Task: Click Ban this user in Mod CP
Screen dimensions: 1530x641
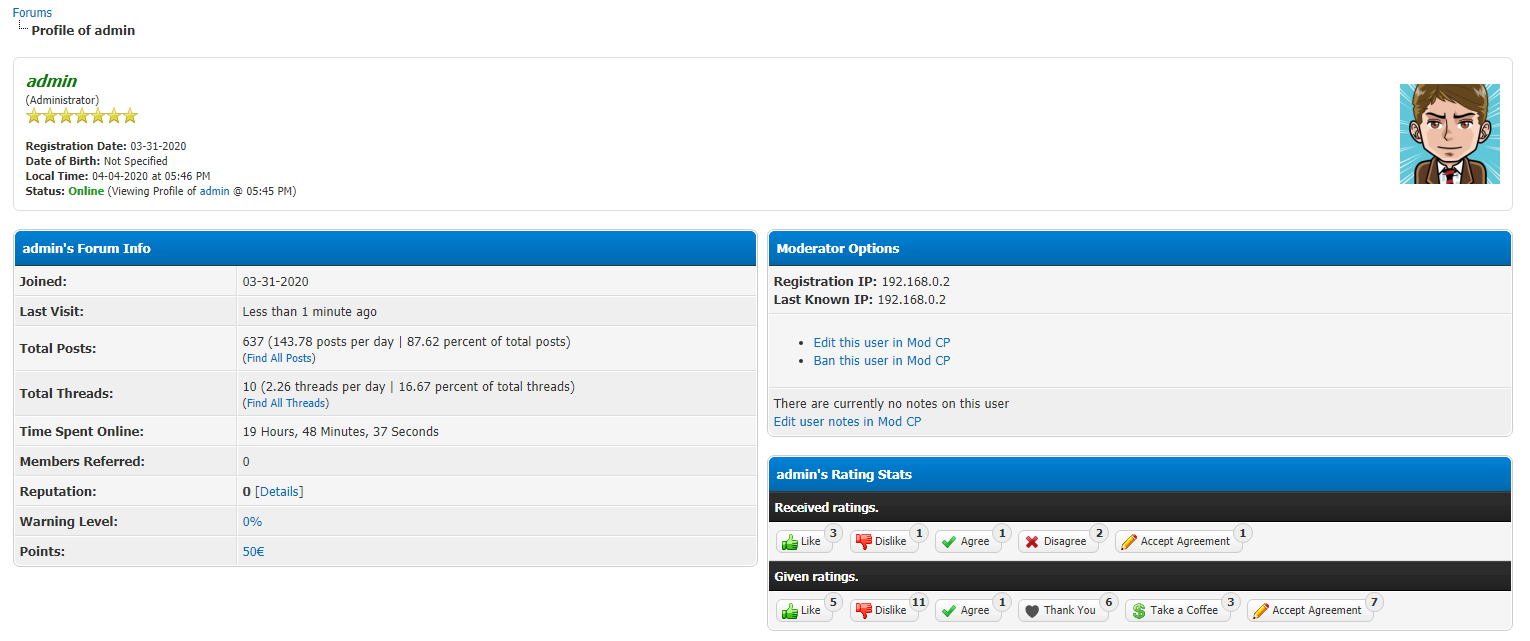Action: click(x=882, y=360)
